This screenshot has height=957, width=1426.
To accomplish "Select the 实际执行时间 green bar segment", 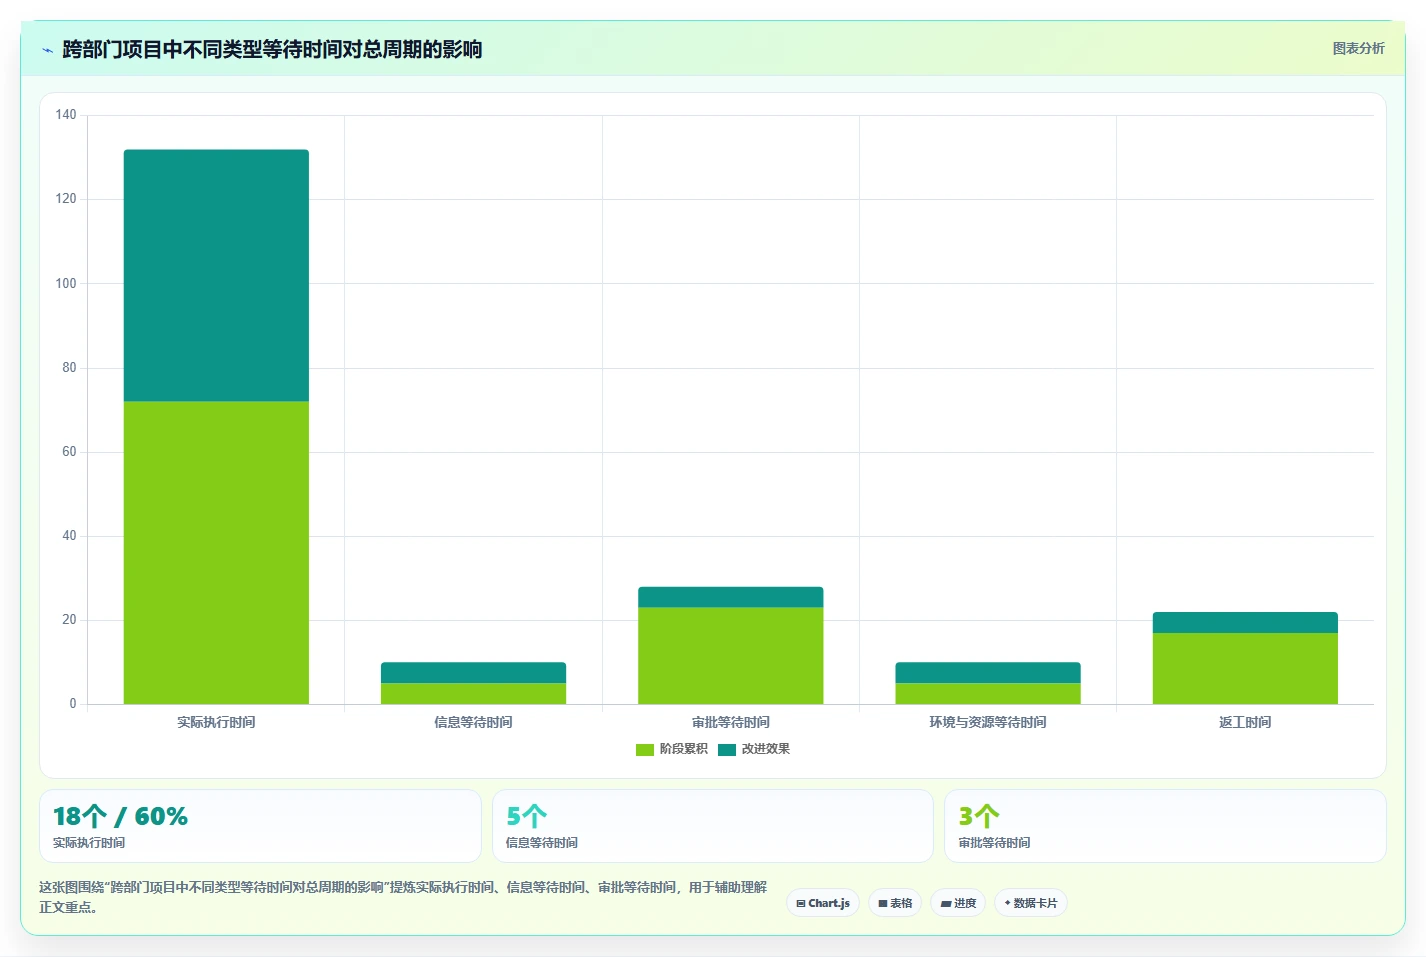I will click(x=216, y=552).
